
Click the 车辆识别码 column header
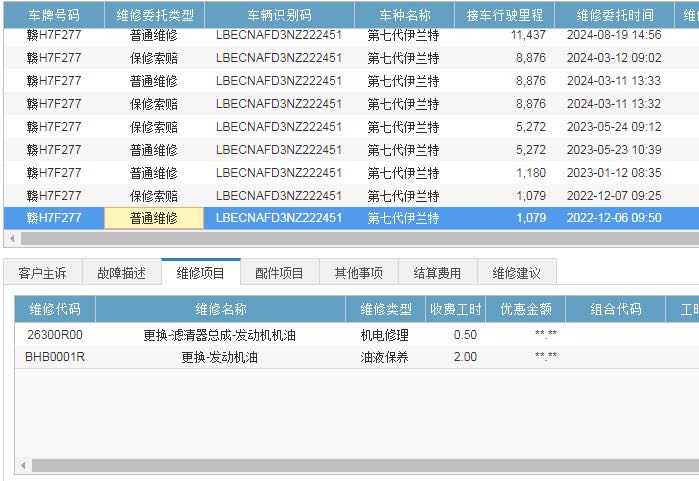click(x=279, y=15)
